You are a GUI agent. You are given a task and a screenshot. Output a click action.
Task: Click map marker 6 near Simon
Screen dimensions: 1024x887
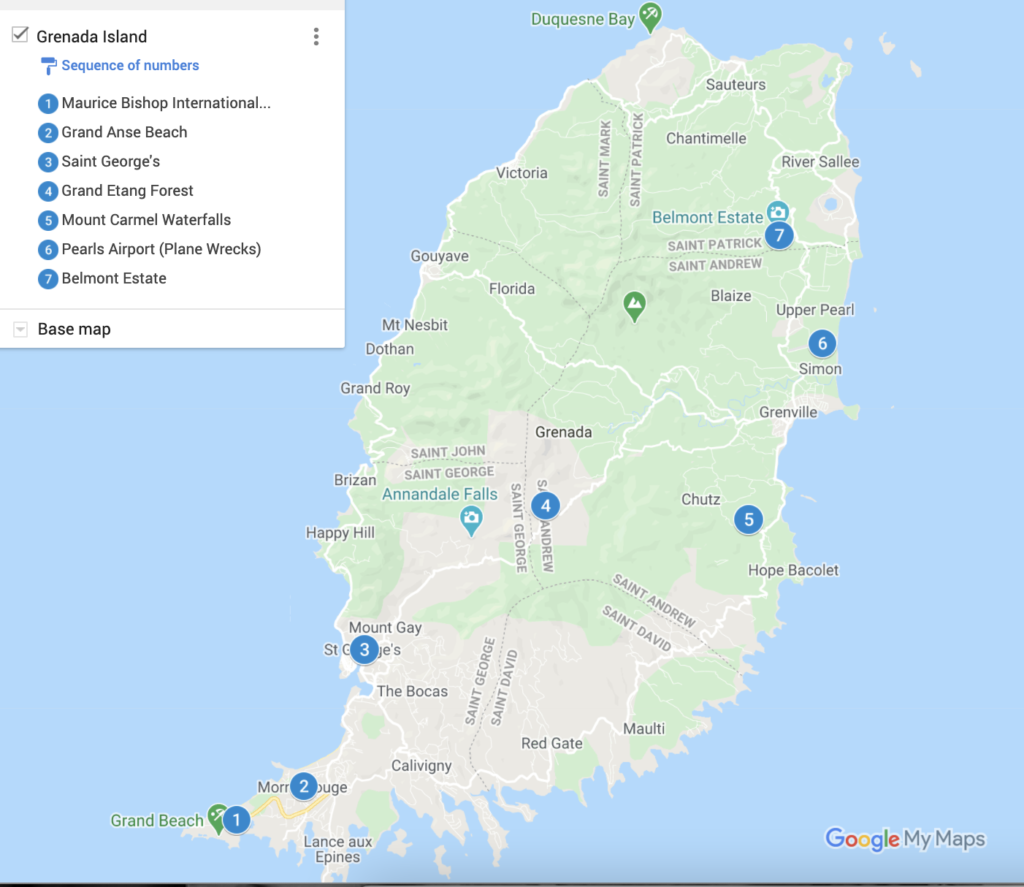(822, 344)
